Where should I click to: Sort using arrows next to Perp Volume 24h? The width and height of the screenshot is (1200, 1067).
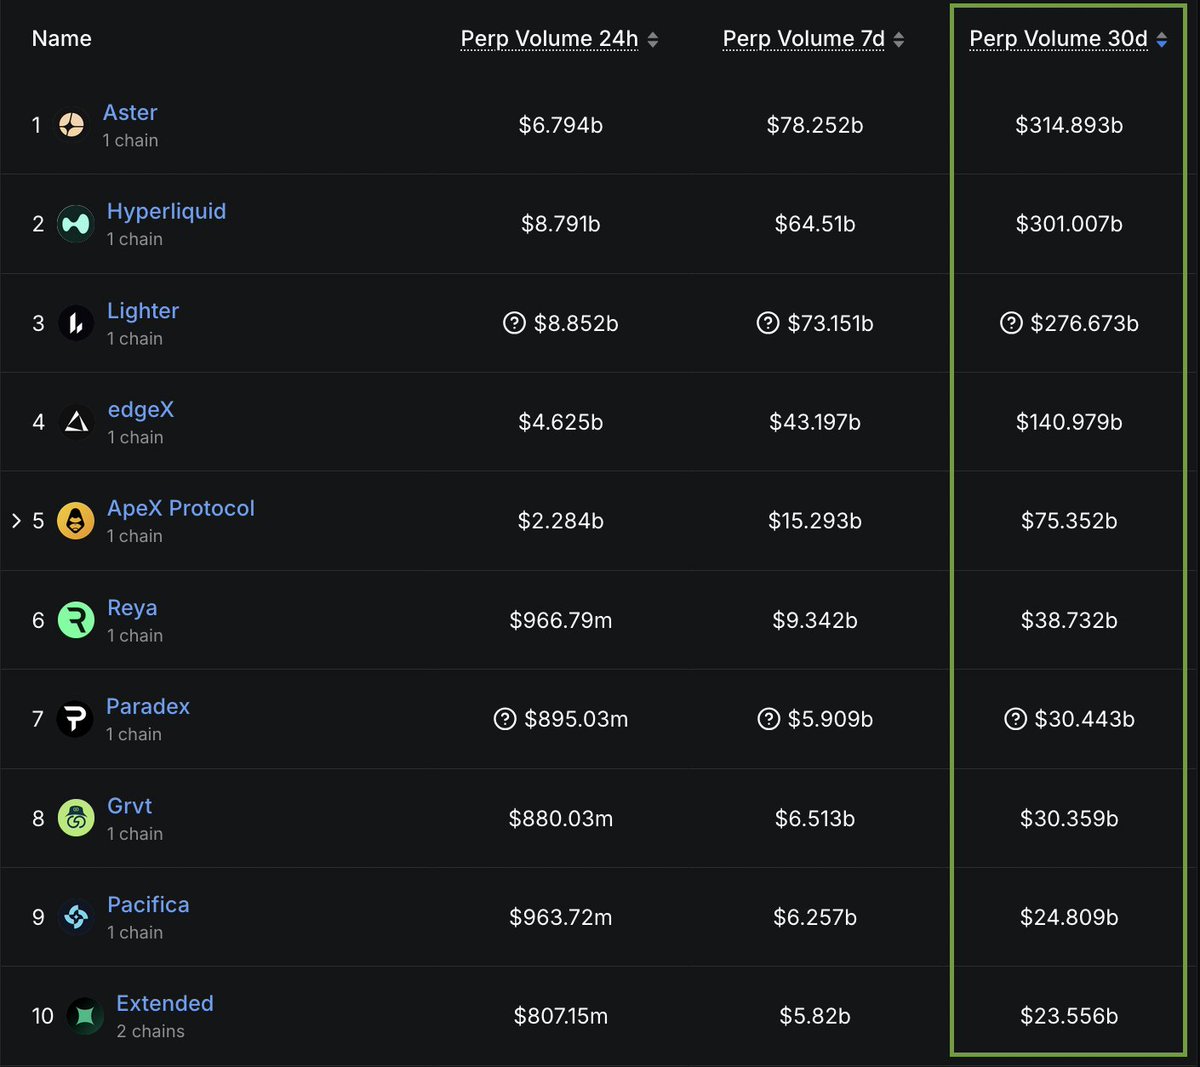(653, 39)
